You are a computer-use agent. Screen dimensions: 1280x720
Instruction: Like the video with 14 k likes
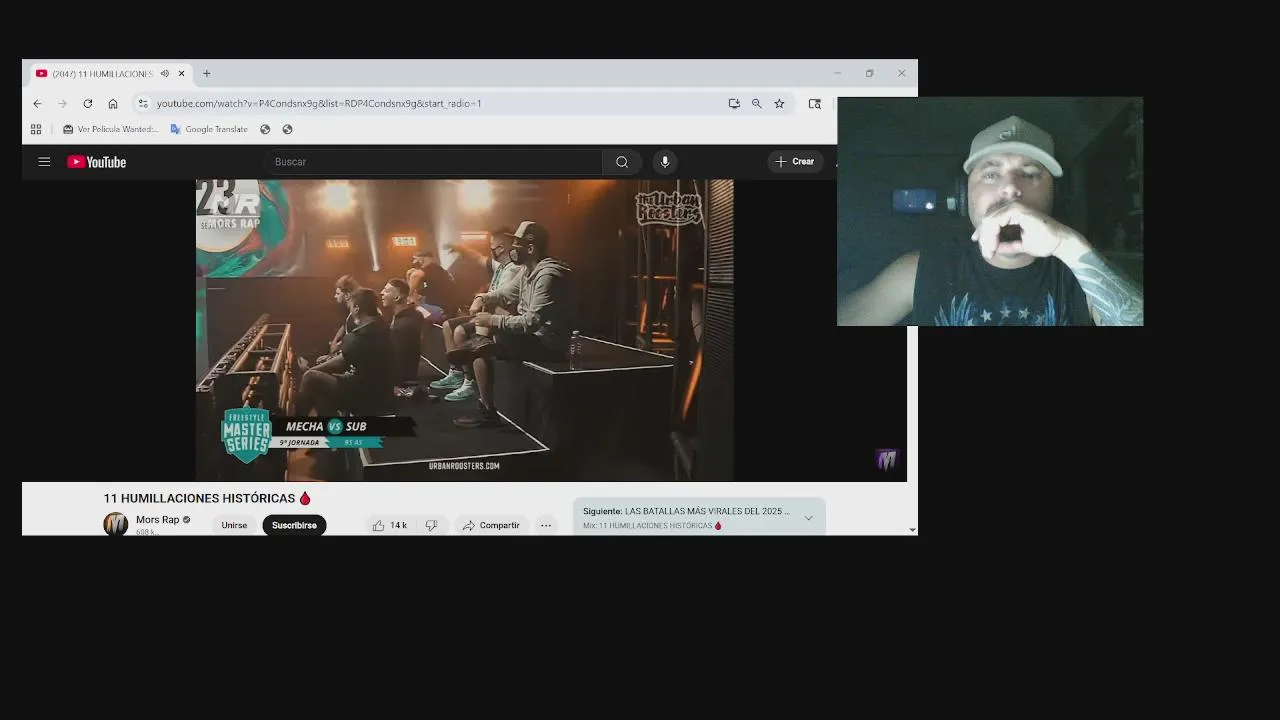tap(389, 525)
